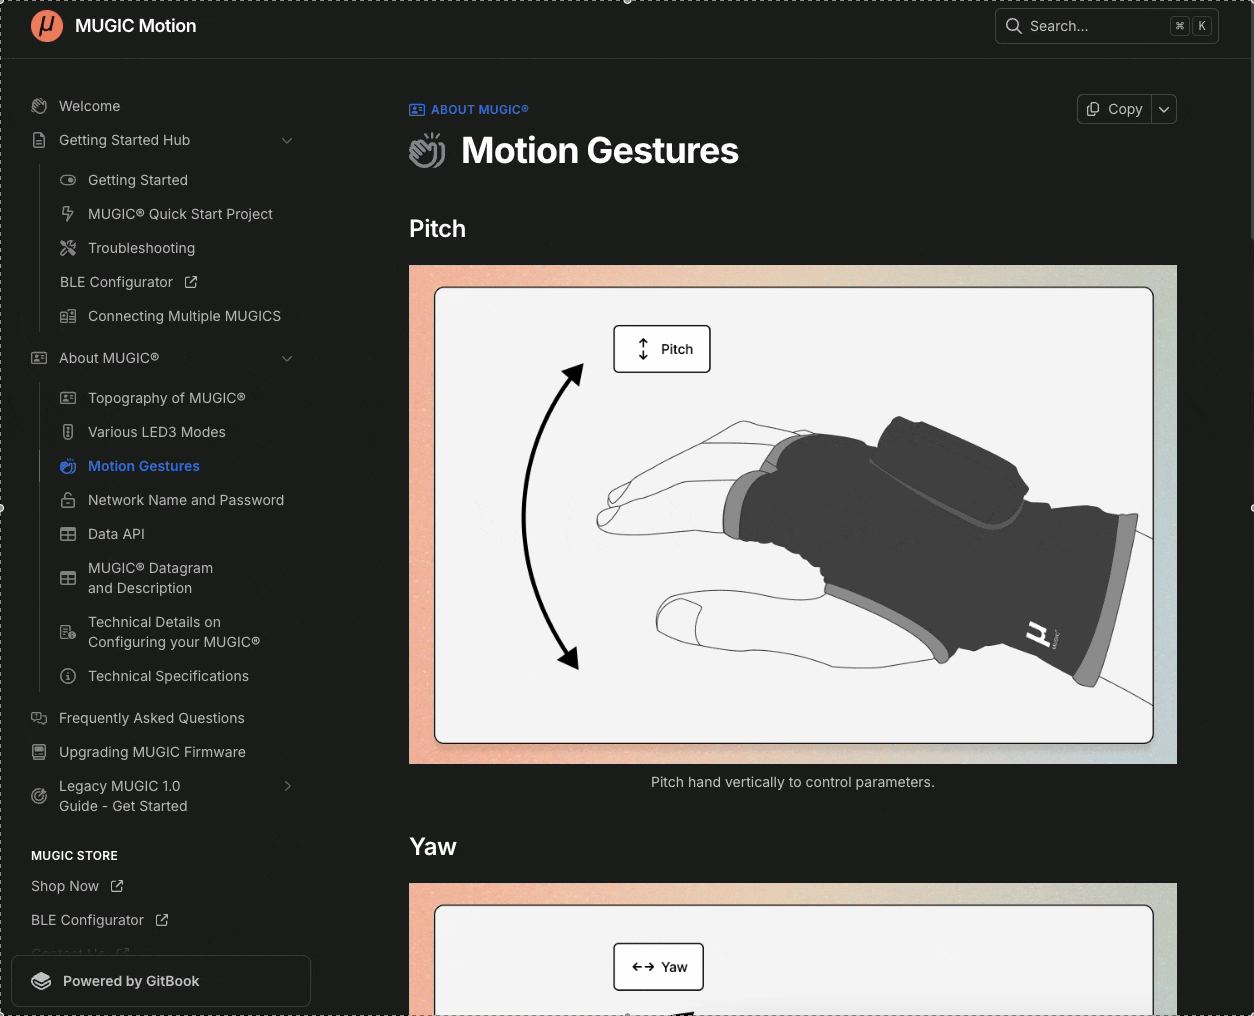This screenshot has width=1254, height=1016.
Task: Click the Technical Specifications info icon
Action: tap(68, 676)
